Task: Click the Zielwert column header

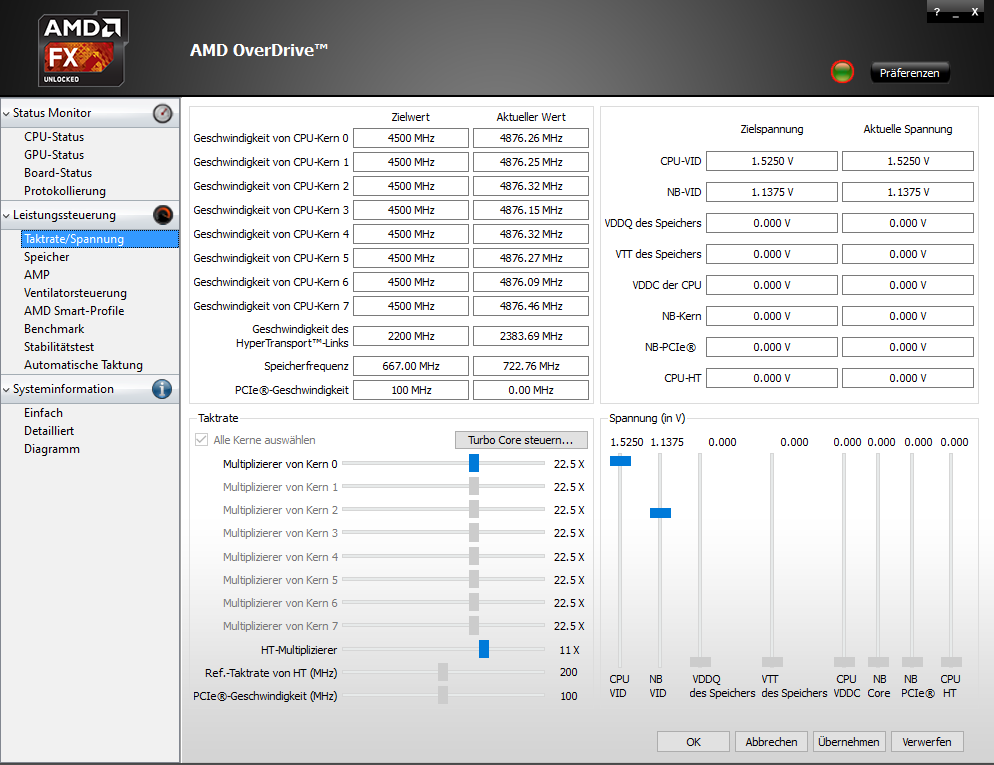Action: click(410, 117)
